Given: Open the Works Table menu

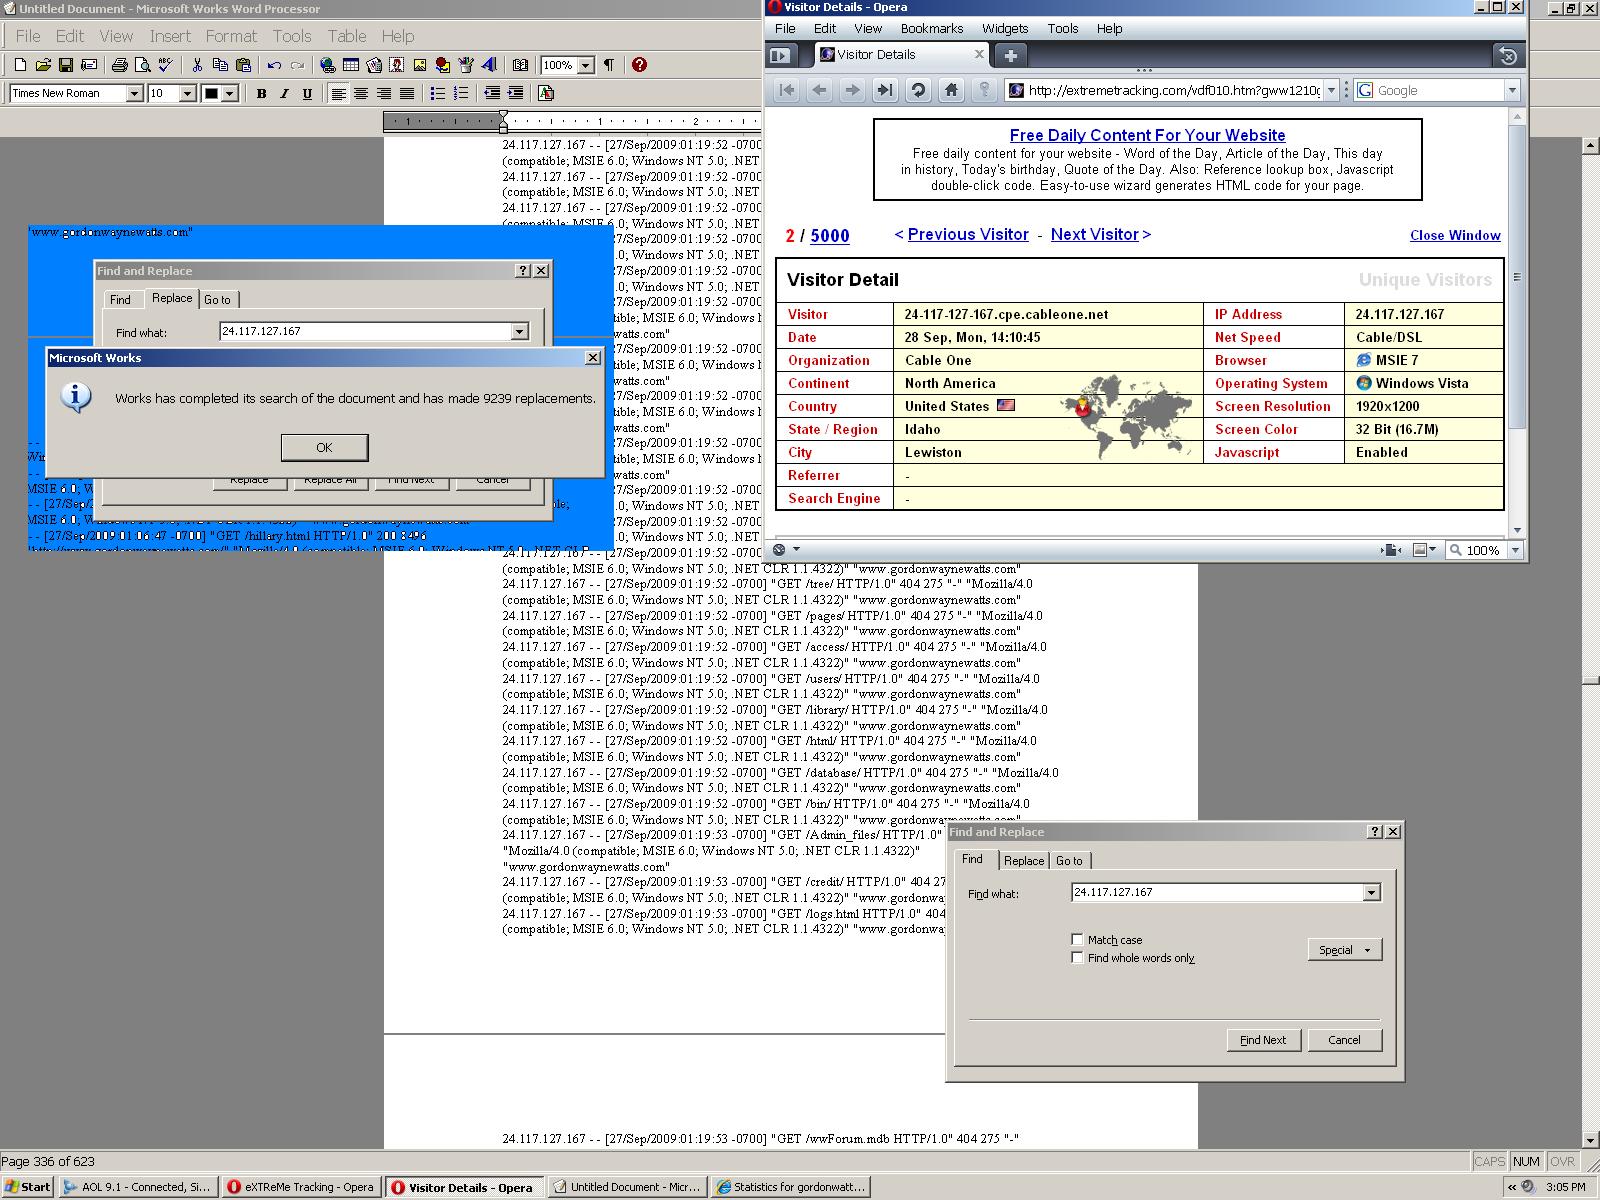Looking at the screenshot, I should (347, 36).
